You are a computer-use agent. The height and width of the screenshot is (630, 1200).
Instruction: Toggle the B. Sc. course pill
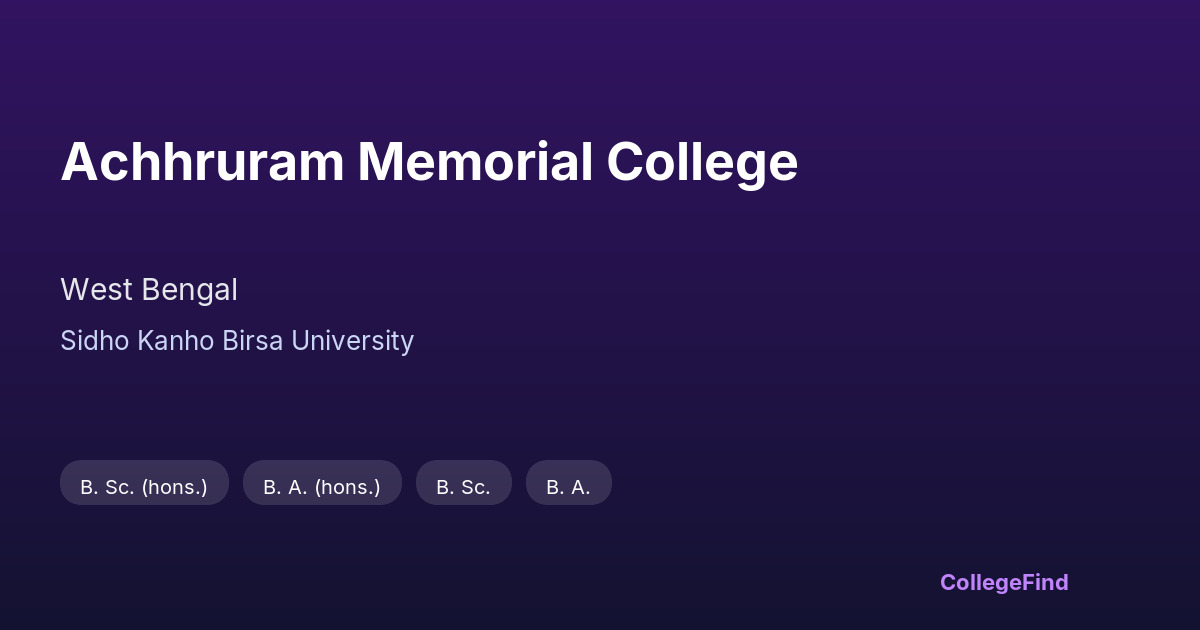tap(463, 487)
